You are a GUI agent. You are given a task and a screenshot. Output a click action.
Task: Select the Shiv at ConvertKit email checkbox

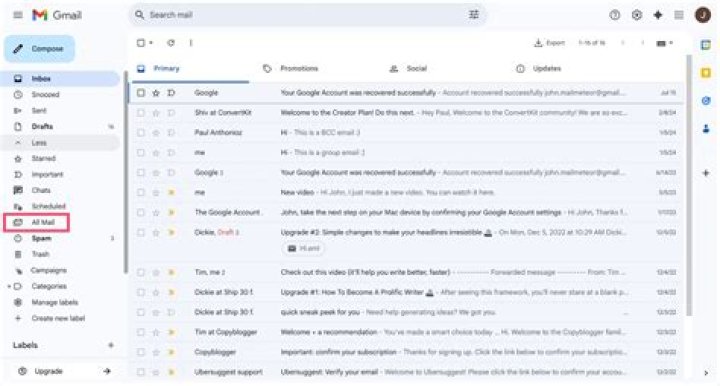tap(141, 113)
